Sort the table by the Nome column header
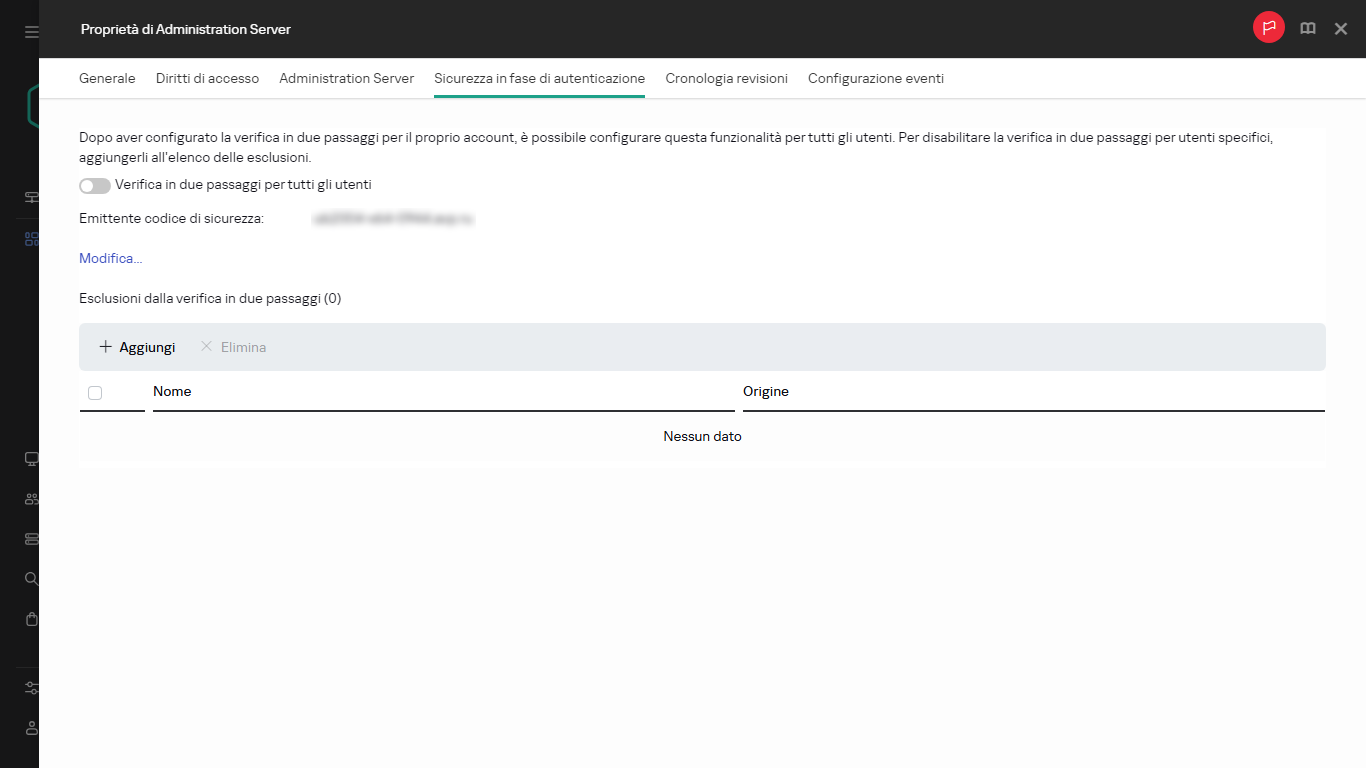This screenshot has width=1366, height=768. (172, 391)
